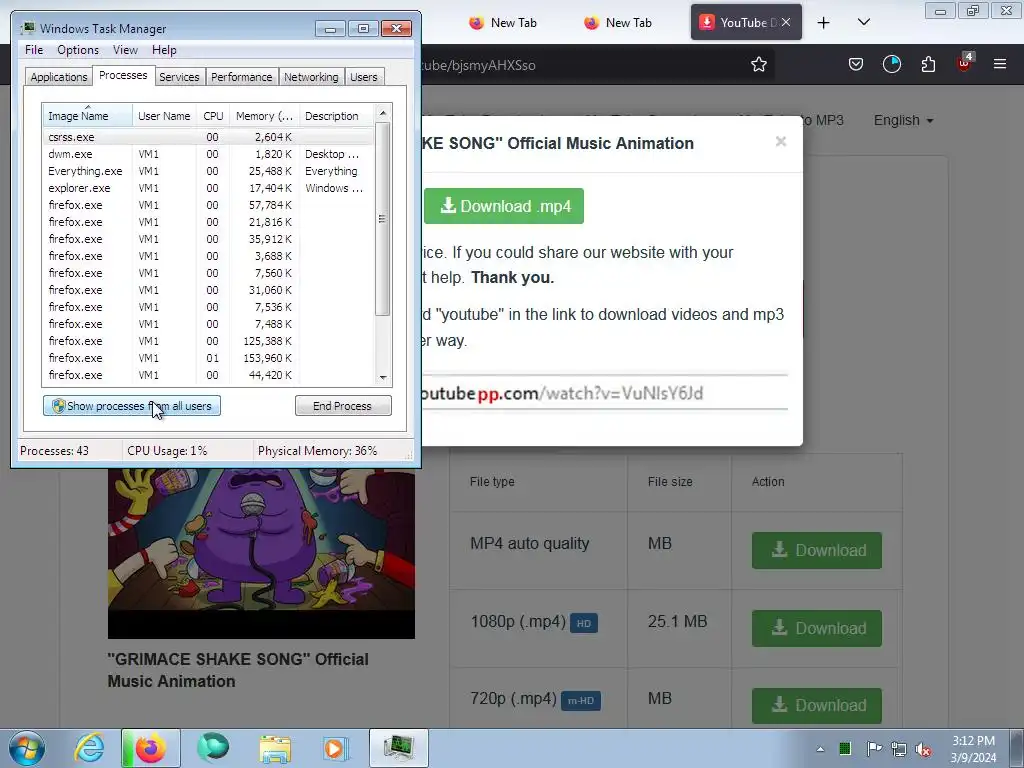
Task: Select the explorer.exe process row
Action: 208,188
